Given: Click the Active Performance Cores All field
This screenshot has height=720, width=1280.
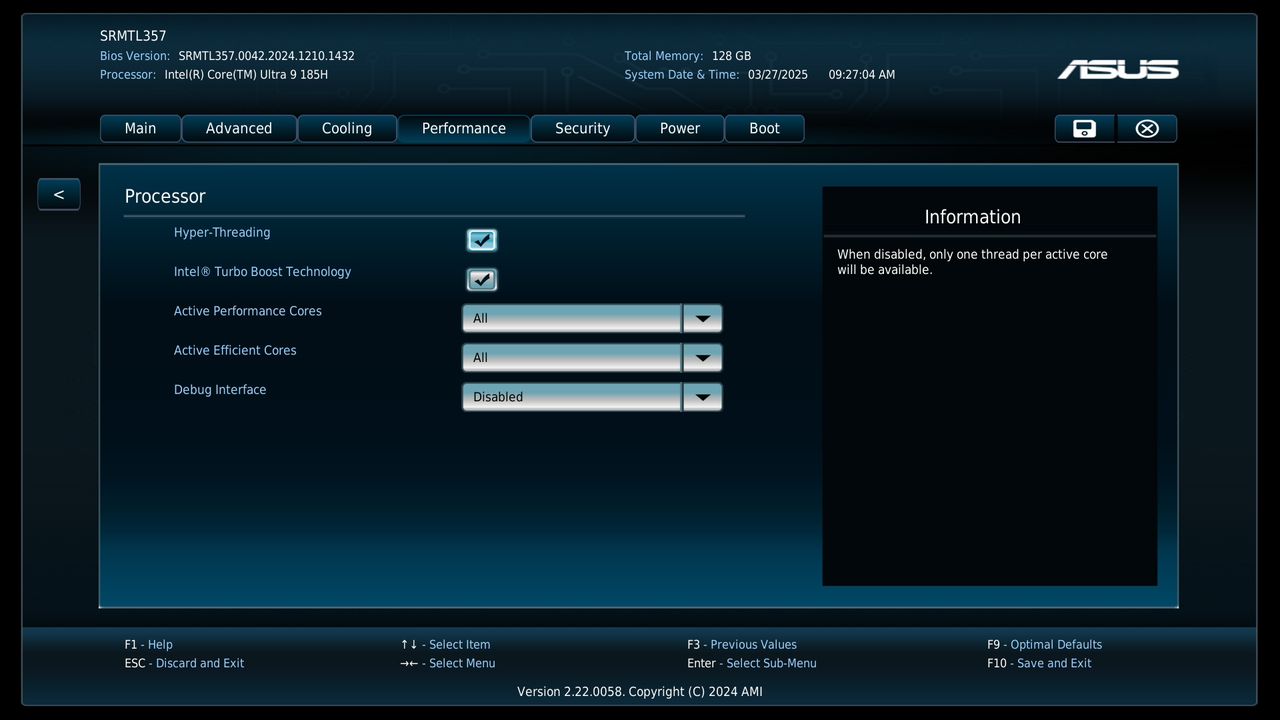Looking at the screenshot, I should click(x=572, y=318).
